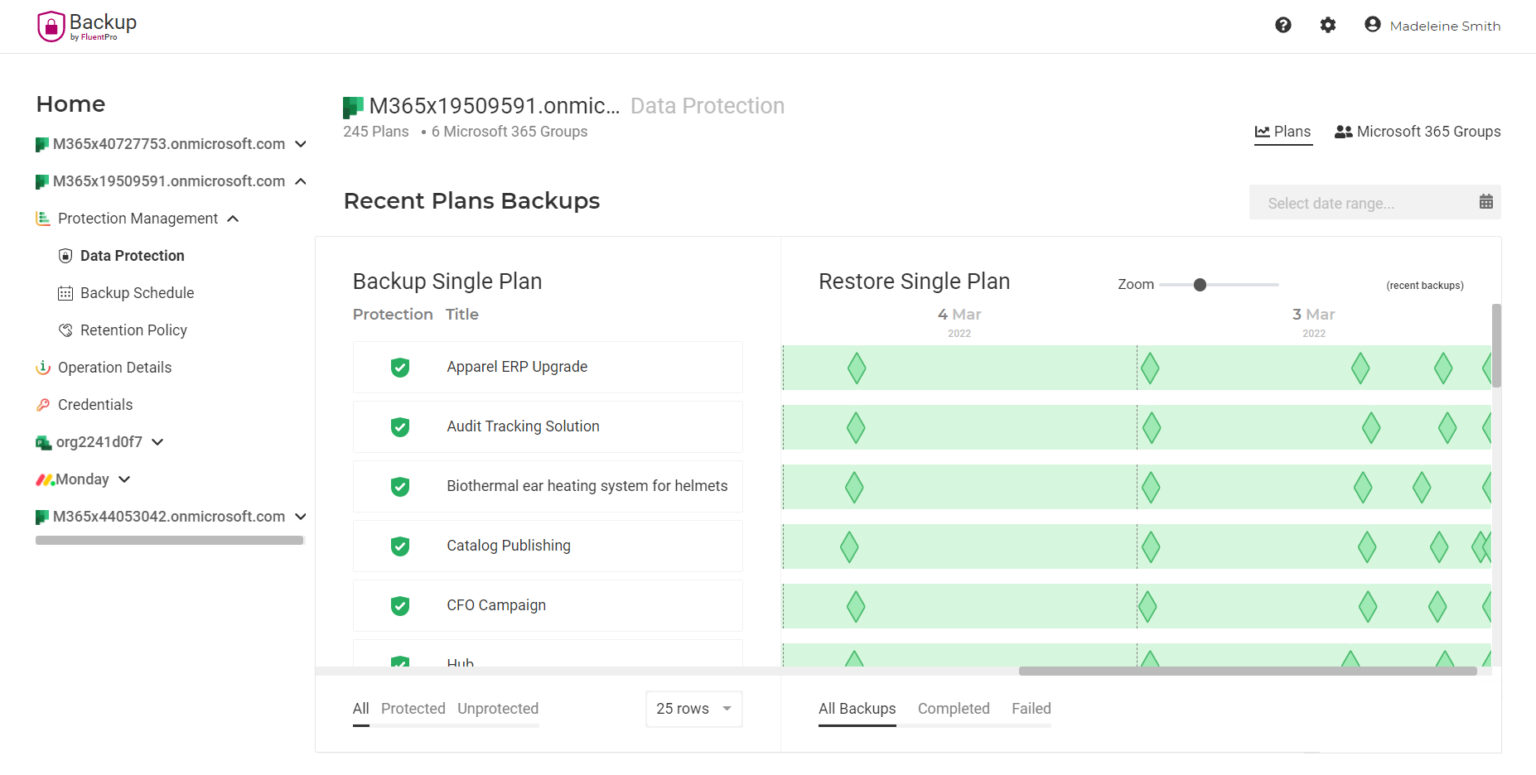
Task: Open the 25 rows dropdown
Action: pyautogui.click(x=694, y=708)
